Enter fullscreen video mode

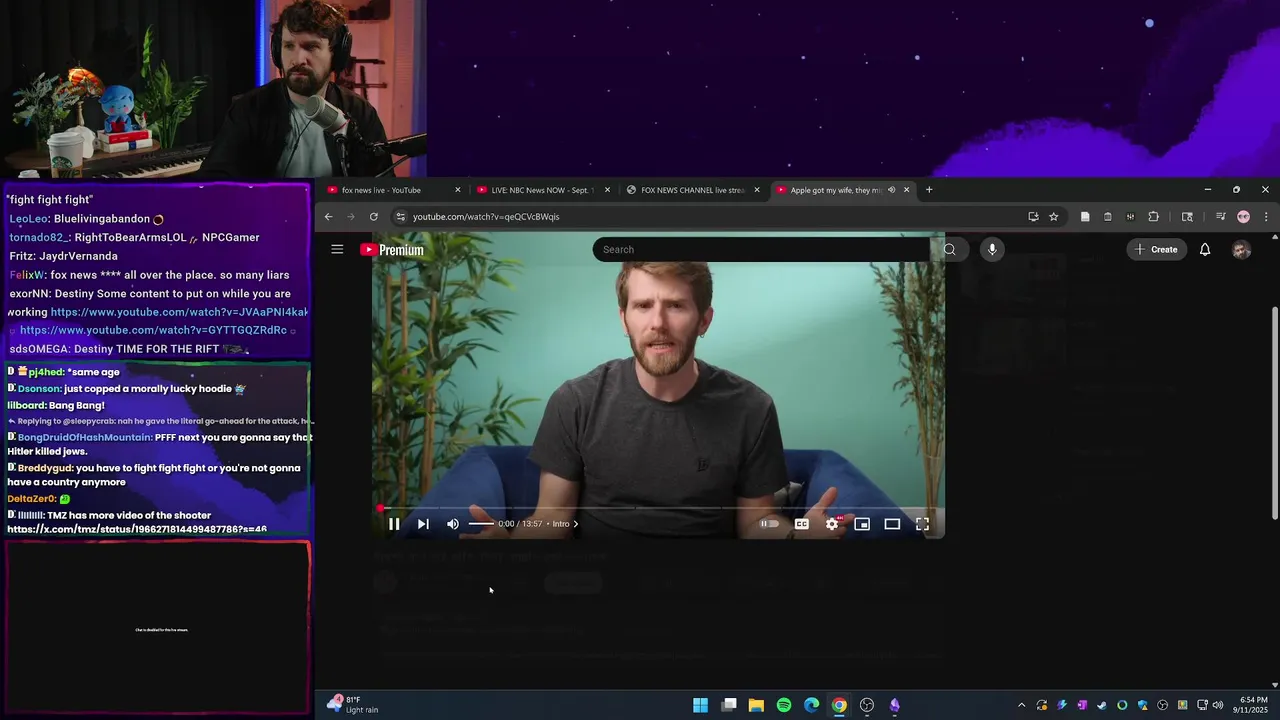(x=922, y=524)
